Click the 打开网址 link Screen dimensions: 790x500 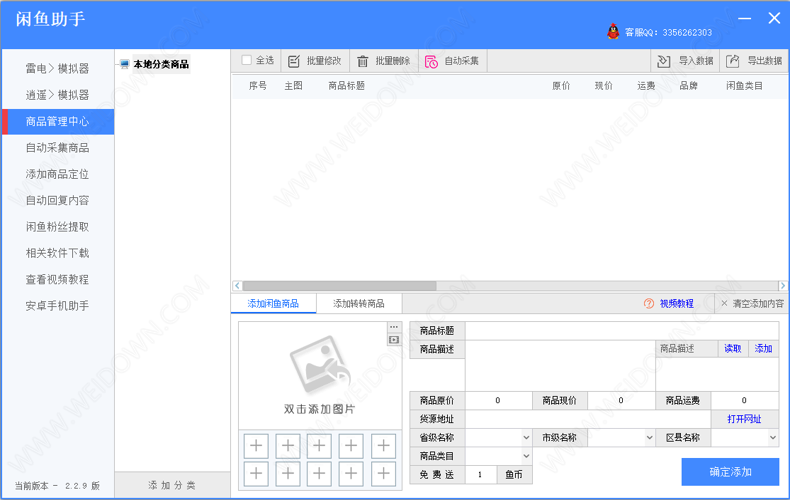[744, 419]
